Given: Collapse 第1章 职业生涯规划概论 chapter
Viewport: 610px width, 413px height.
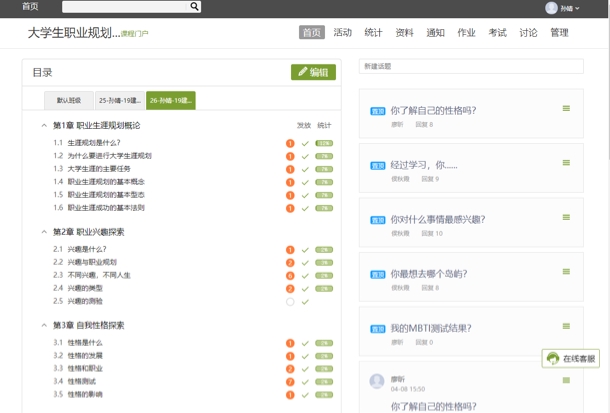Looking at the screenshot, I should tap(44, 126).
